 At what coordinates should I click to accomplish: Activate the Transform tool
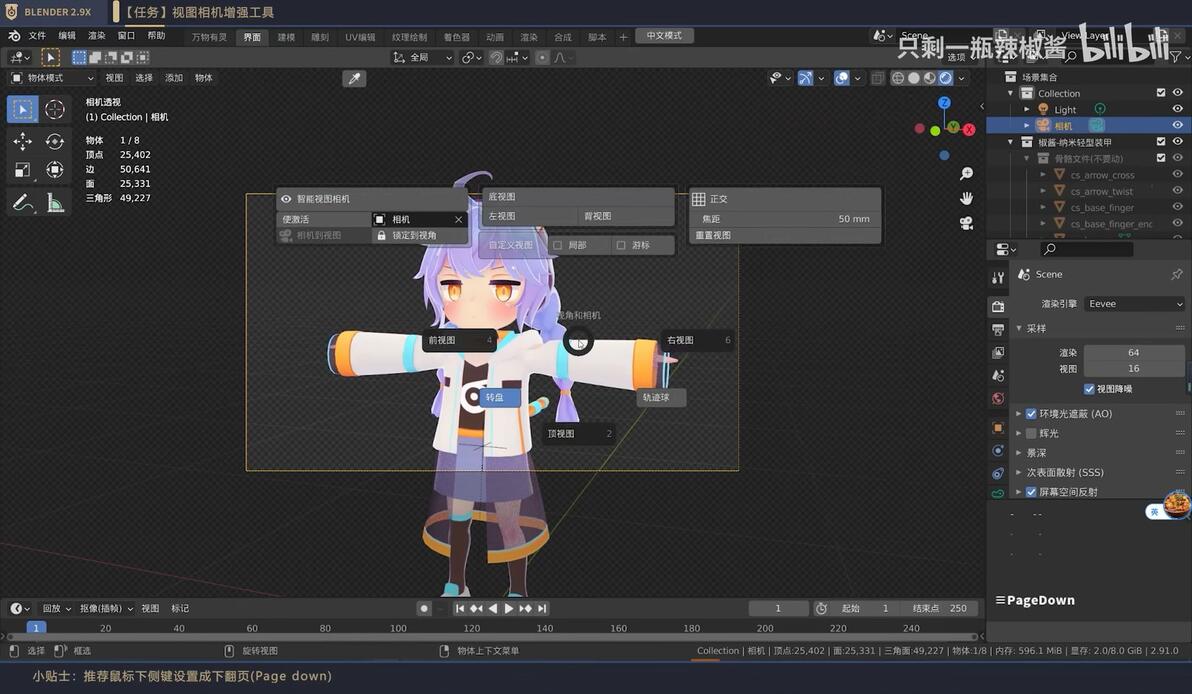[55, 170]
